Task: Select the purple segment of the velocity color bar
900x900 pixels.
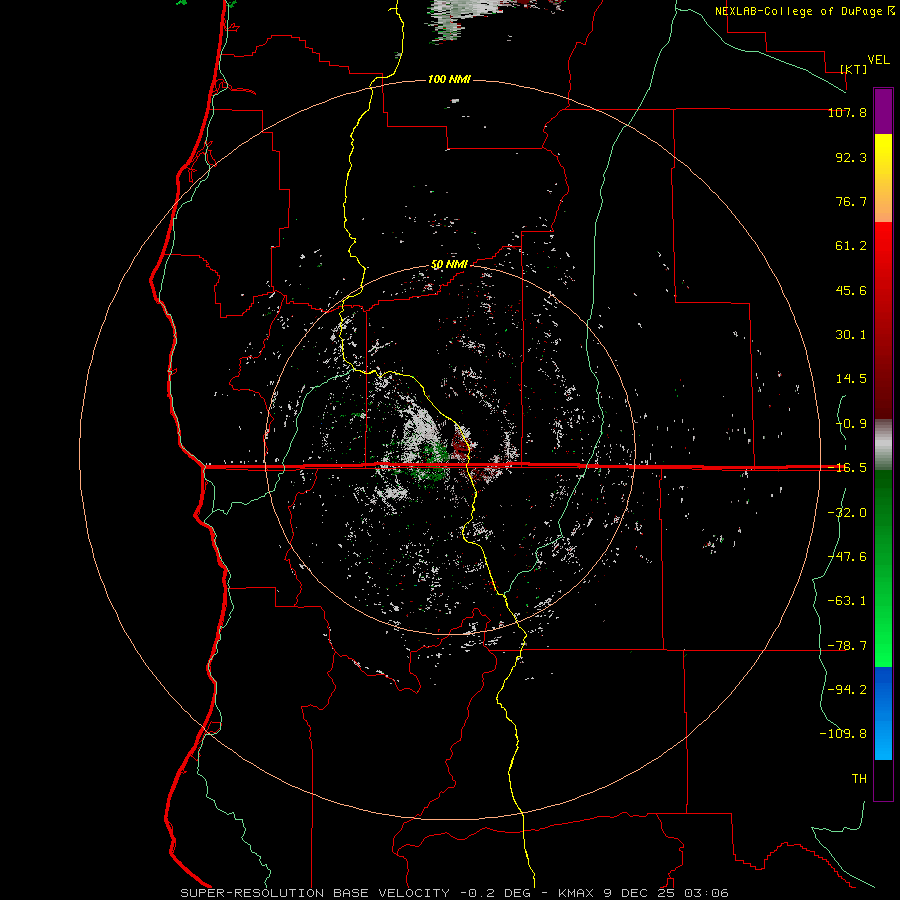Action: (883, 111)
